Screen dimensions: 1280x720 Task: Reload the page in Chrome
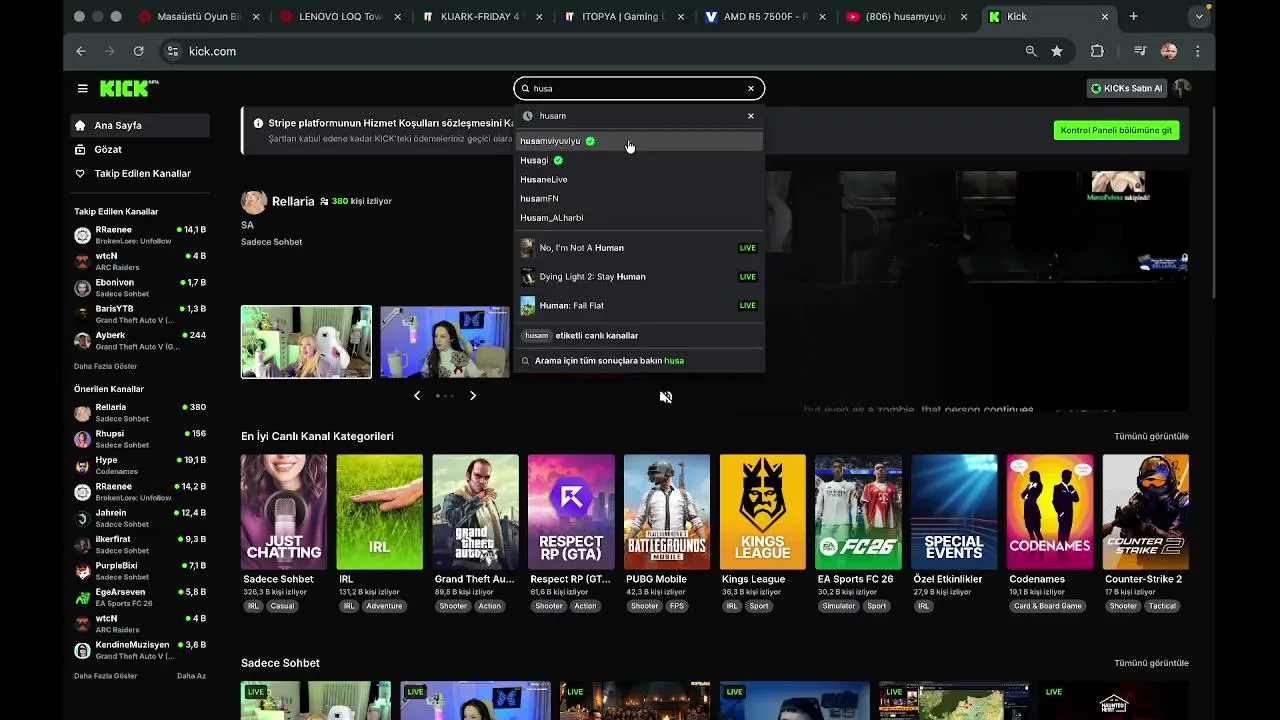click(x=138, y=51)
